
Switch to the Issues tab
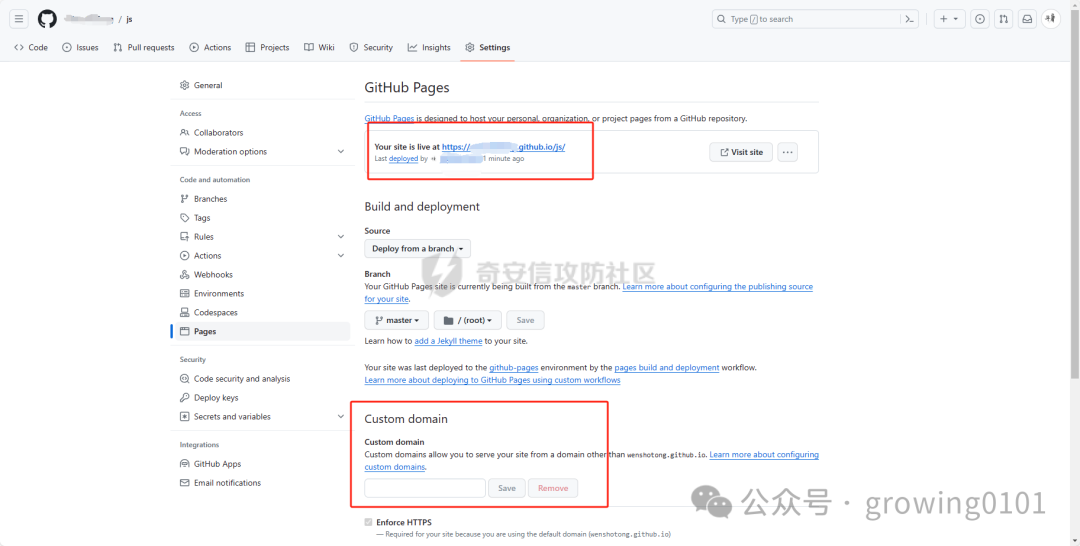tap(80, 48)
